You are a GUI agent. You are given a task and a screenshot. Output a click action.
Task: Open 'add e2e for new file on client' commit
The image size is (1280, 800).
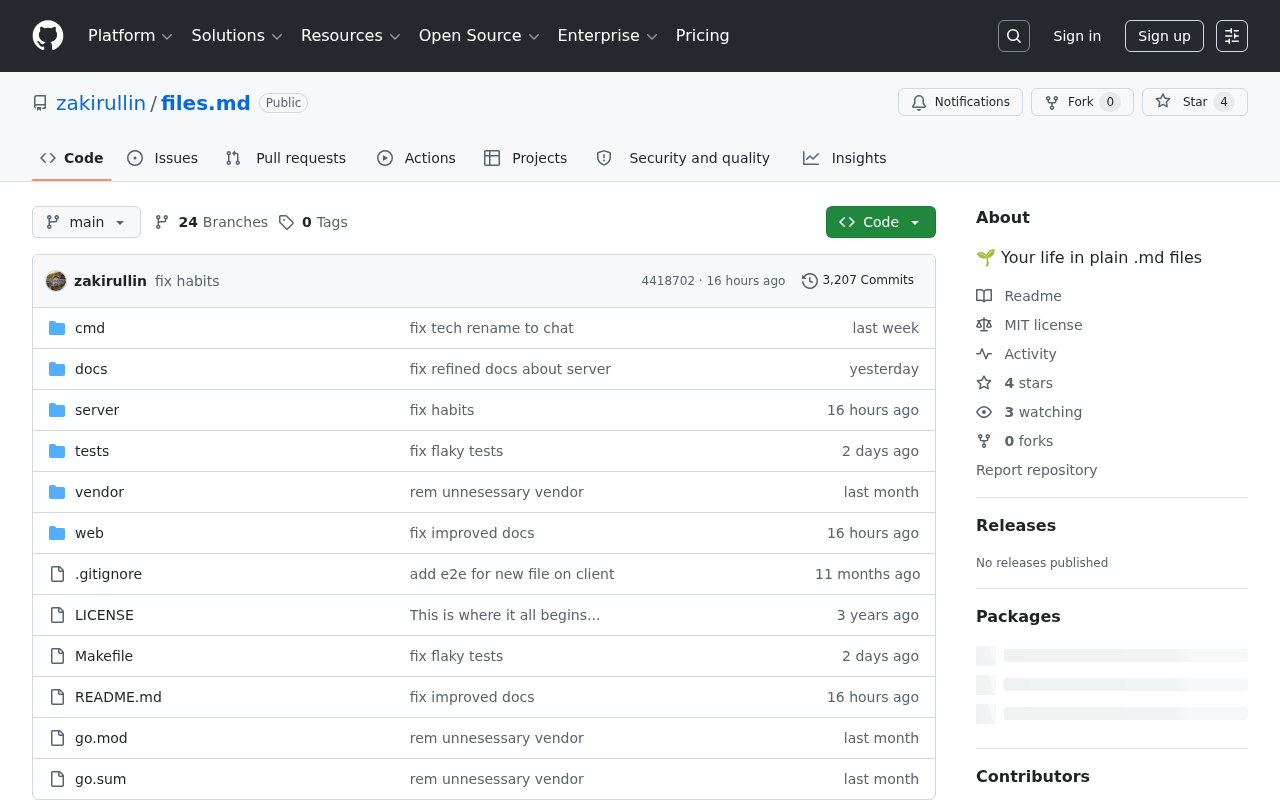[512, 574]
